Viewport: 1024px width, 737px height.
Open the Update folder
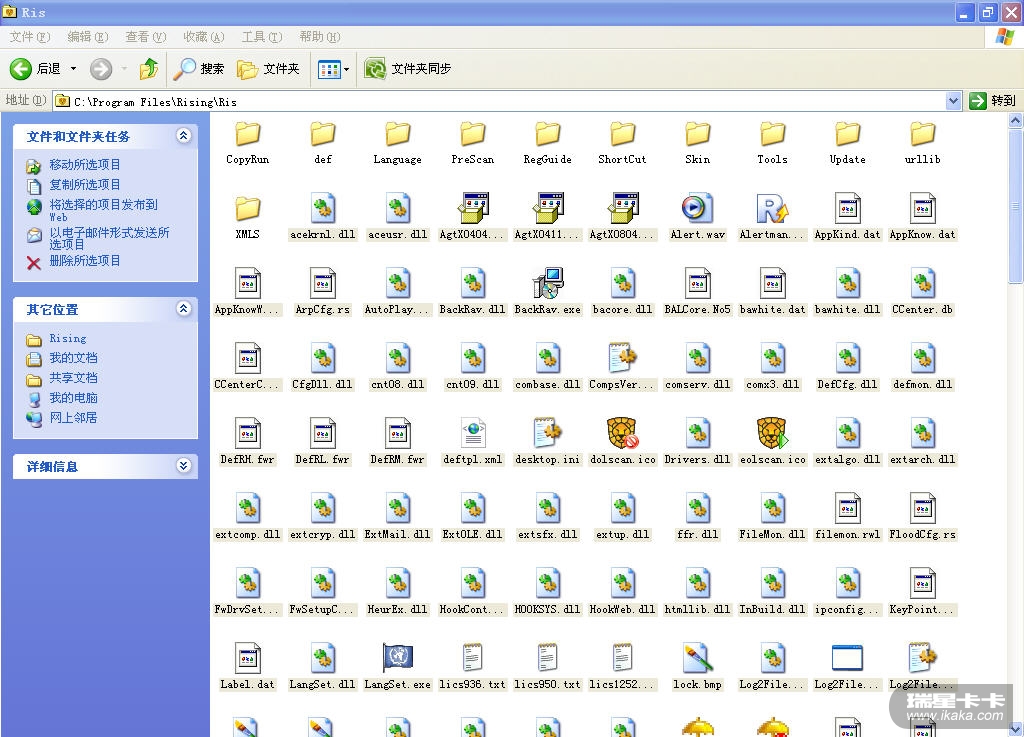coord(847,134)
